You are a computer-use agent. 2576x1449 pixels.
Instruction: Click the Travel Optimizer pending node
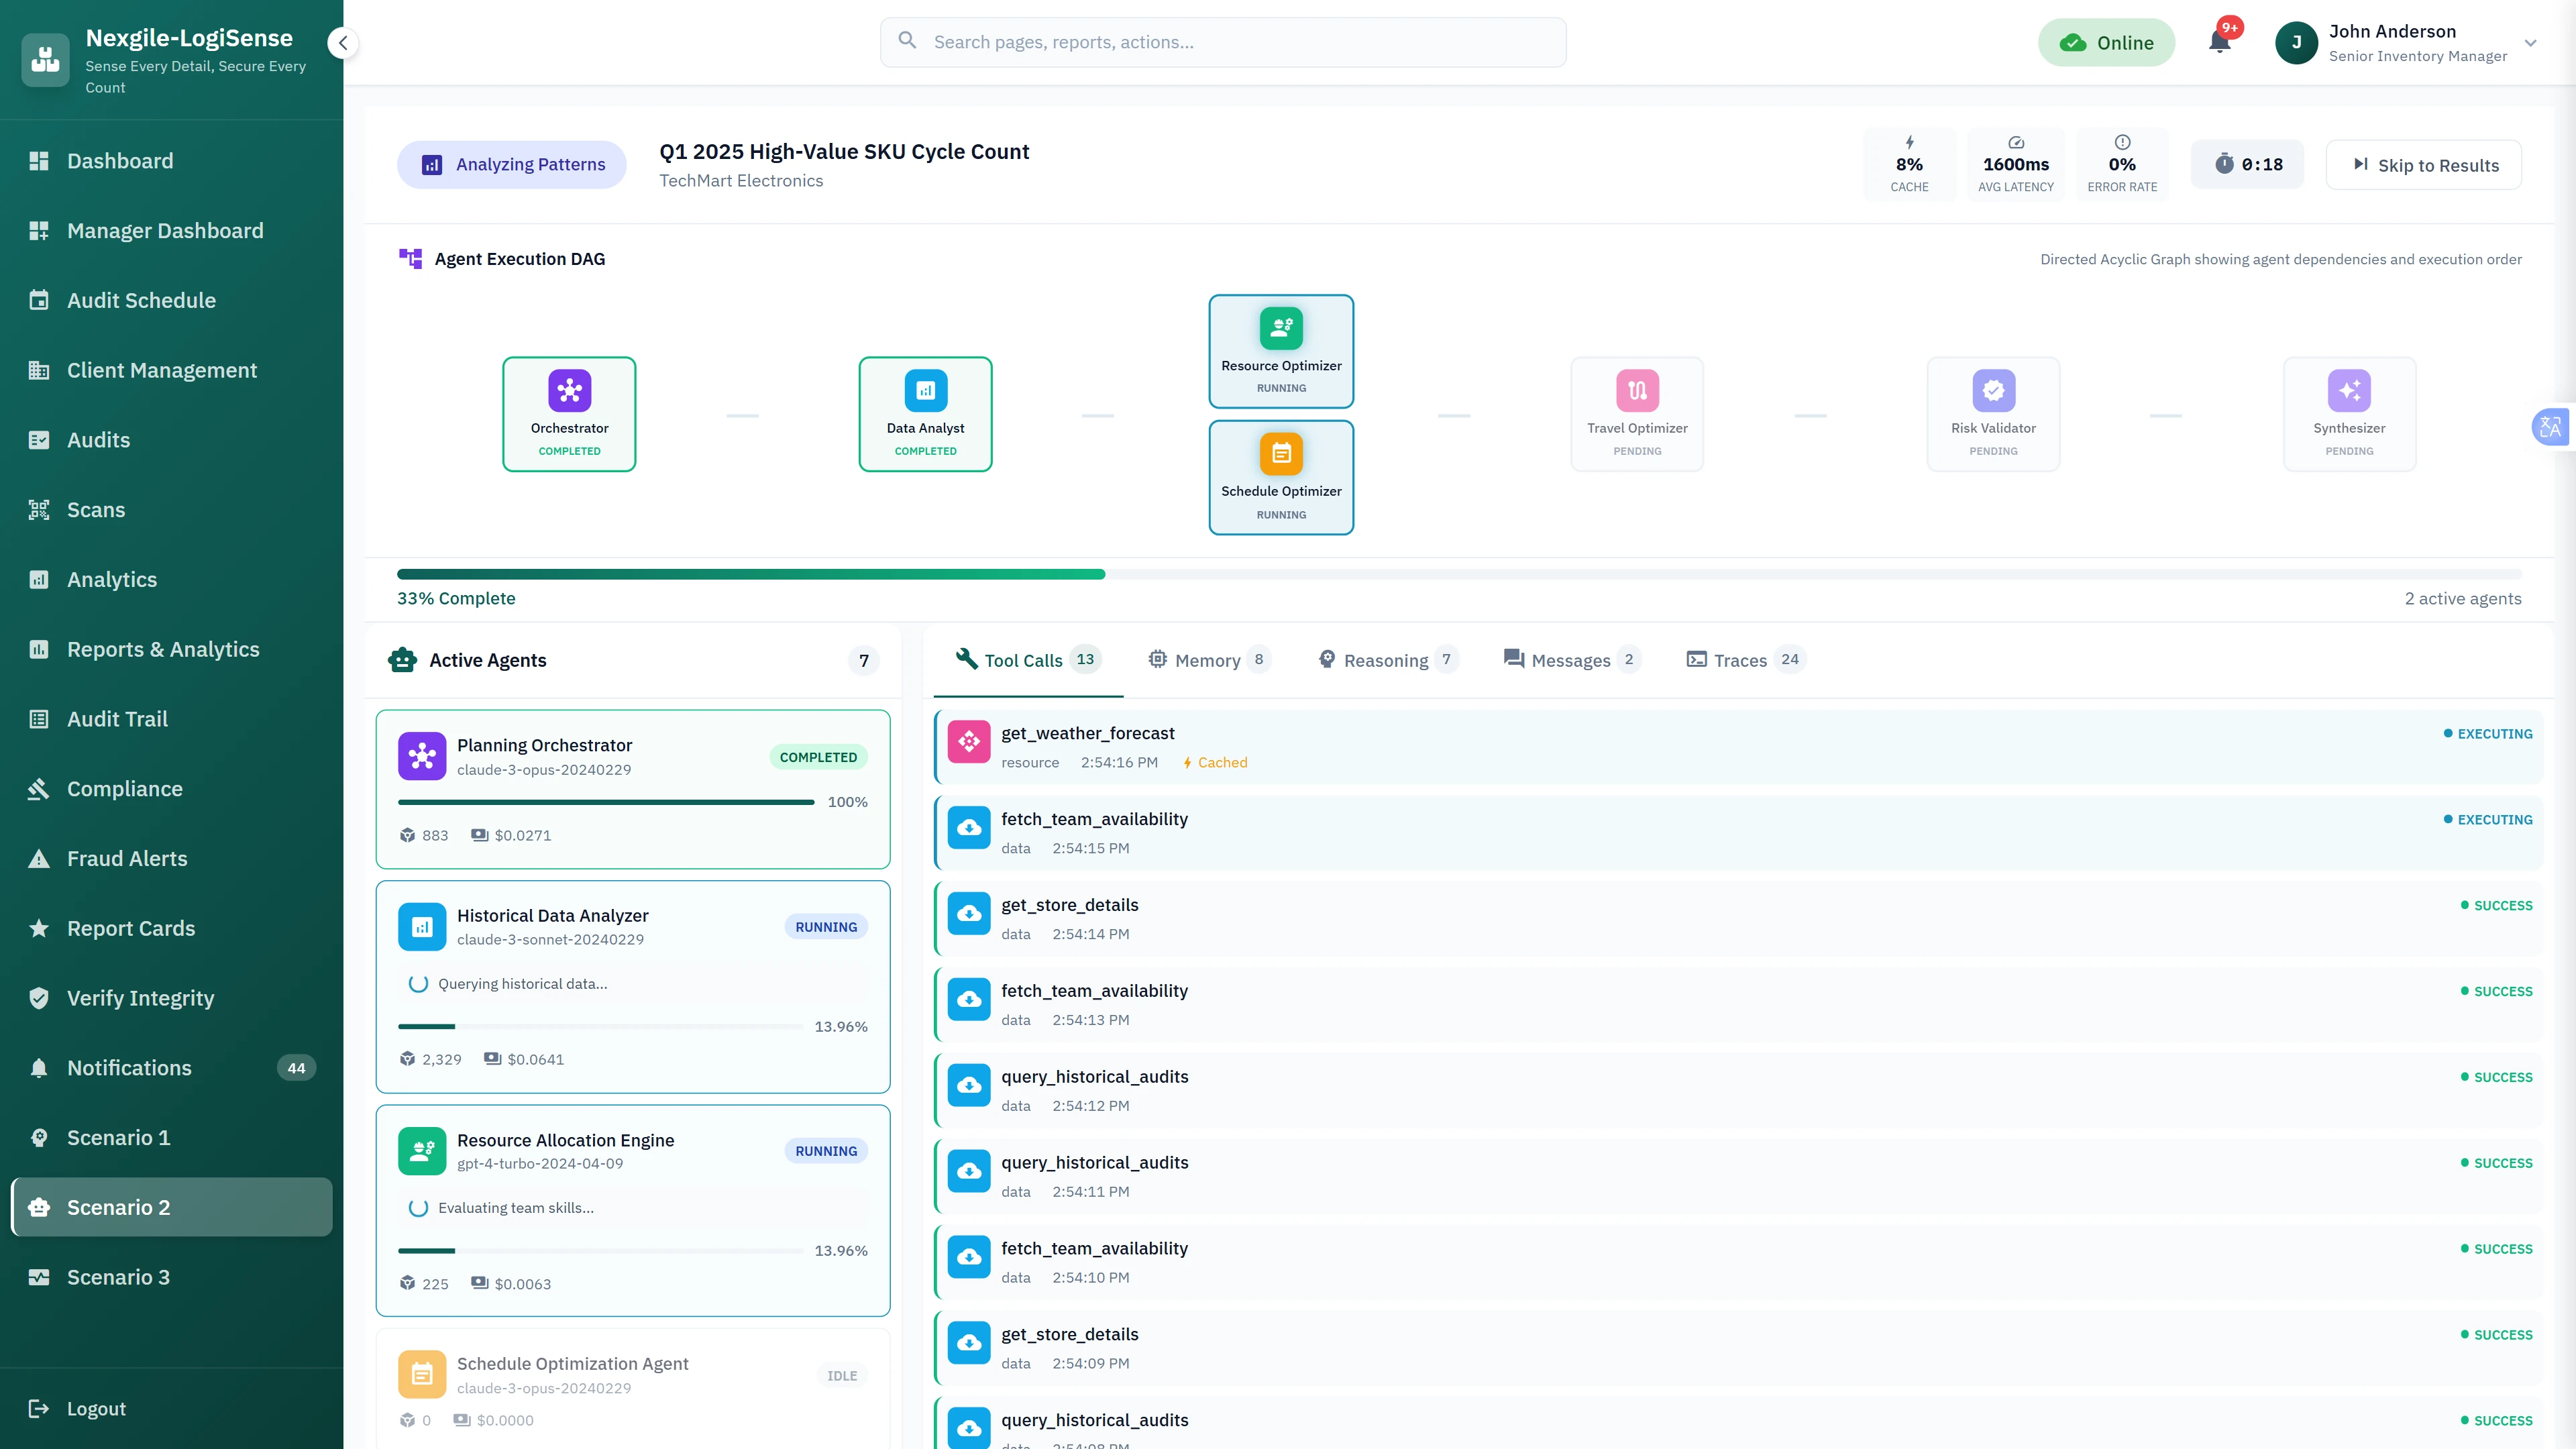pos(1637,413)
